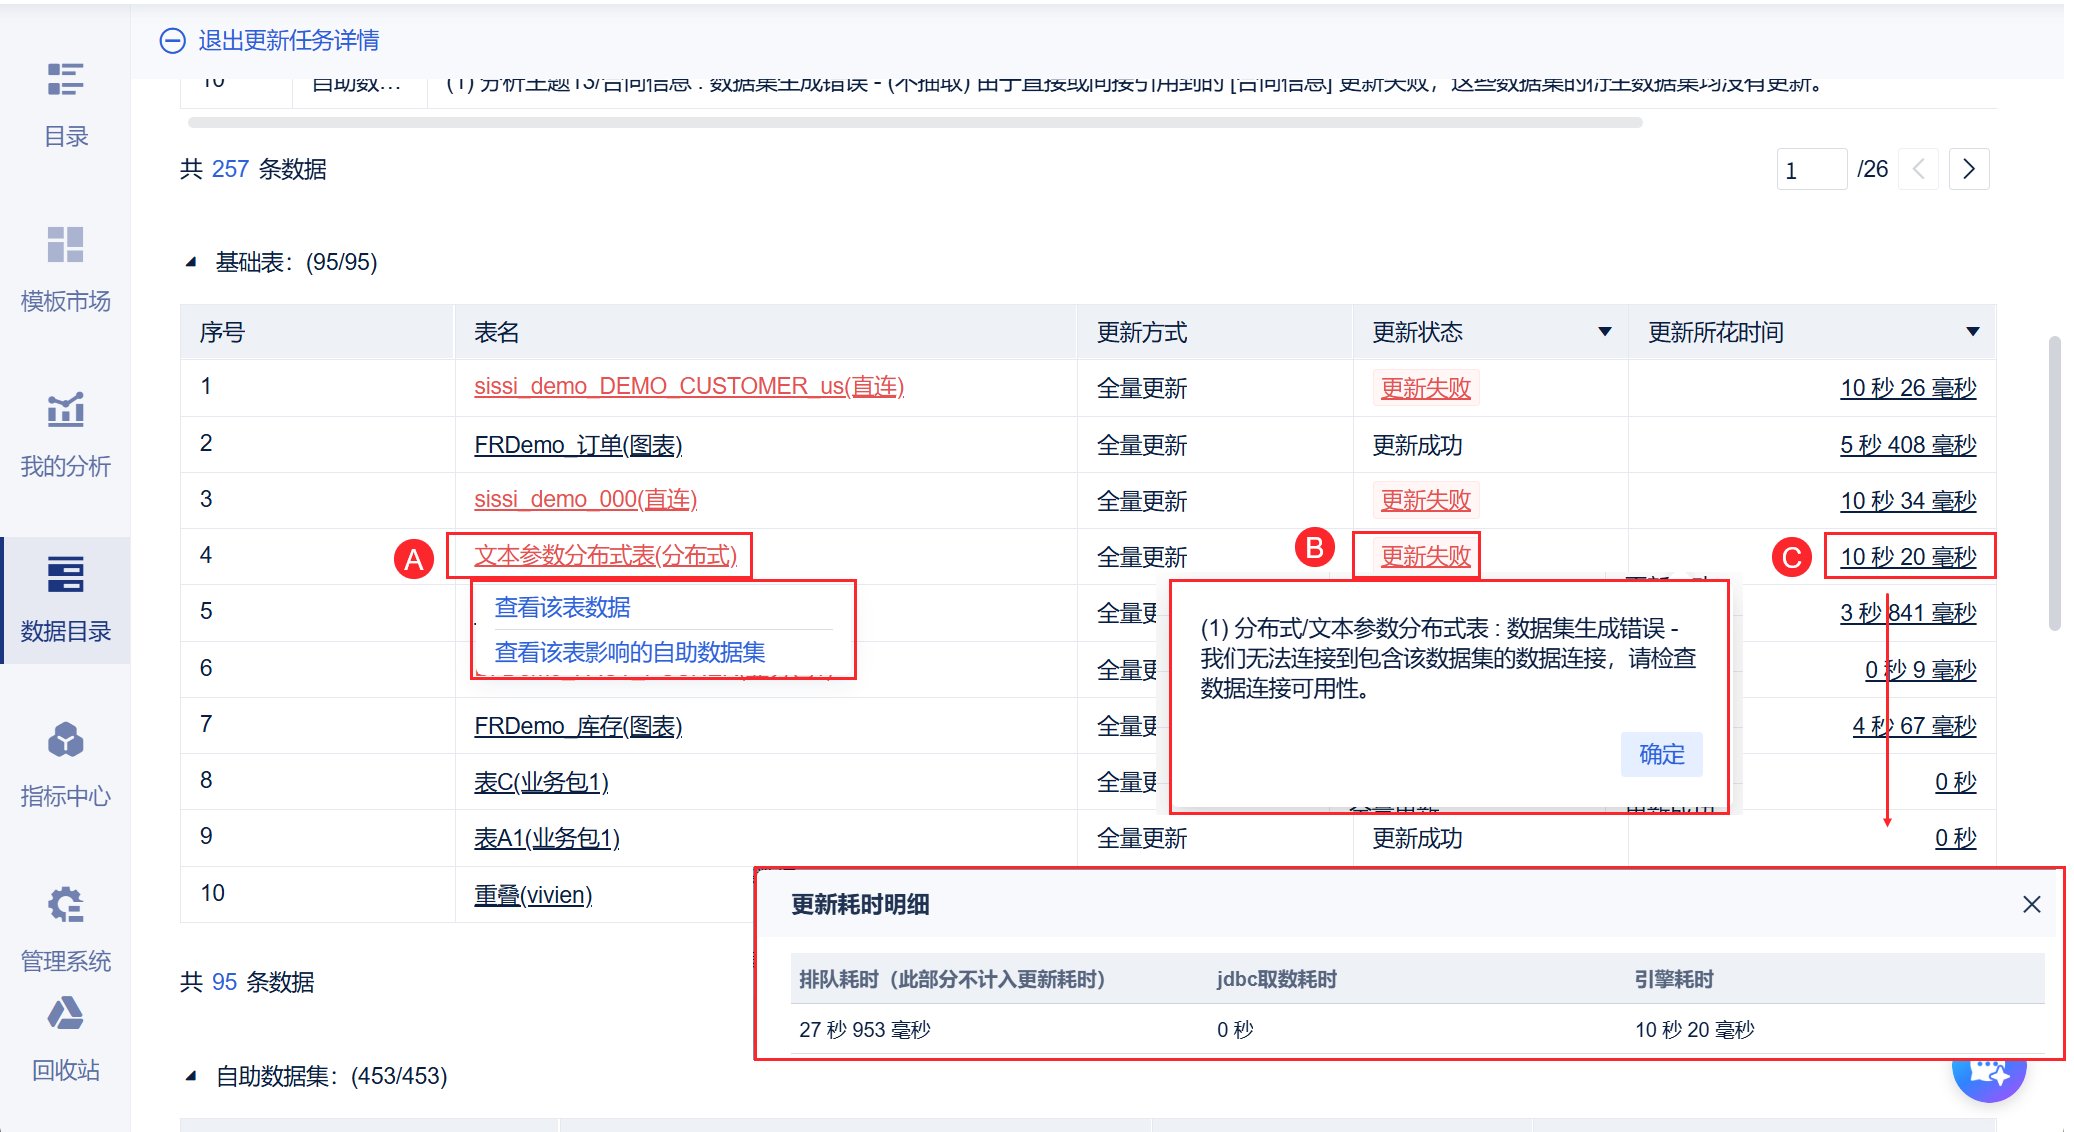Click the page number input field

pos(1810,170)
